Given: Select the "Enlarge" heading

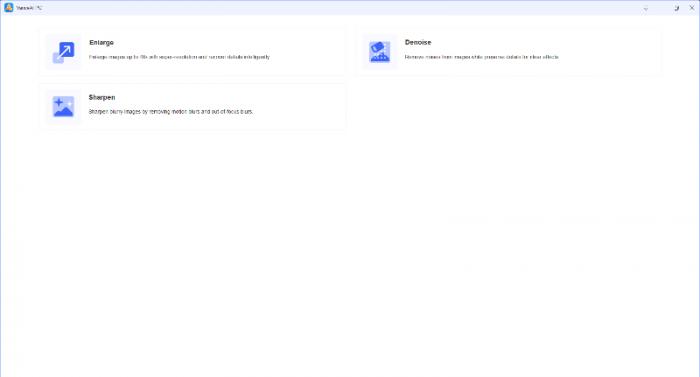Looking at the screenshot, I should tap(101, 42).
